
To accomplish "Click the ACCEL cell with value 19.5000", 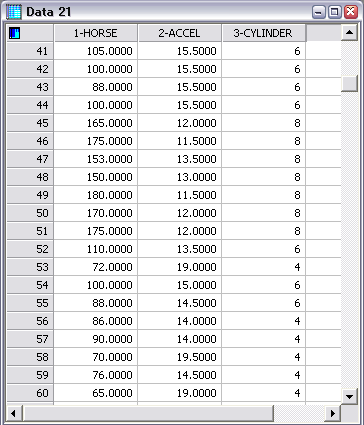I will click(x=180, y=357).
